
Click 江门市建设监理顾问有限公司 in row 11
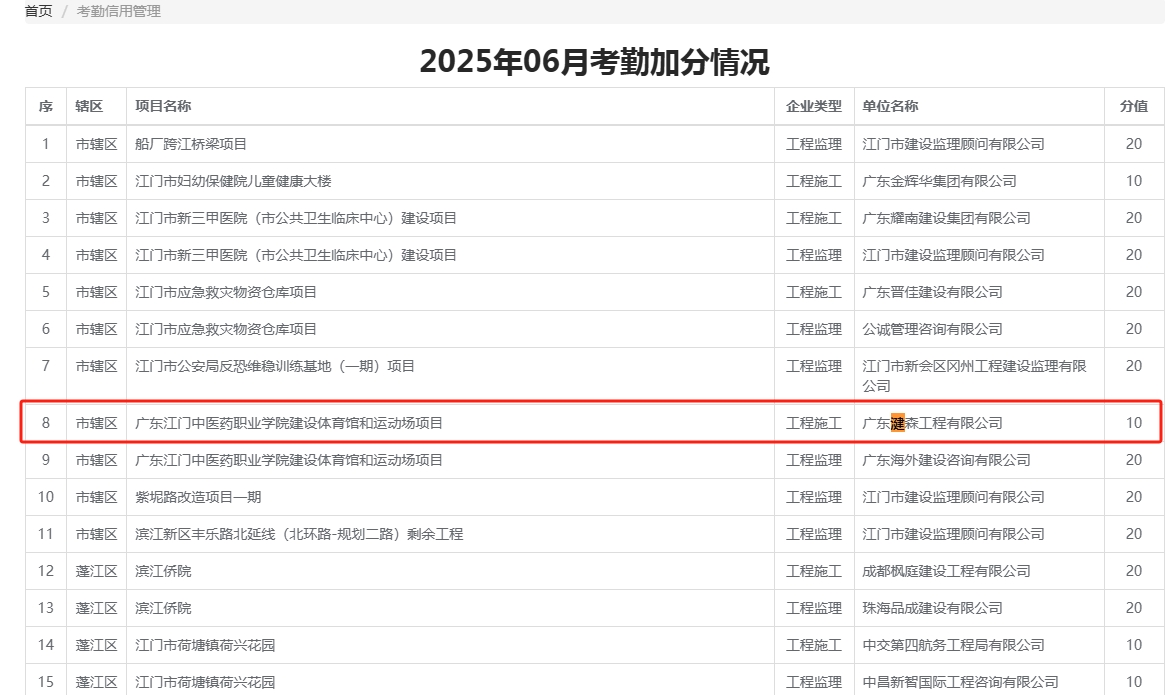[953, 534]
